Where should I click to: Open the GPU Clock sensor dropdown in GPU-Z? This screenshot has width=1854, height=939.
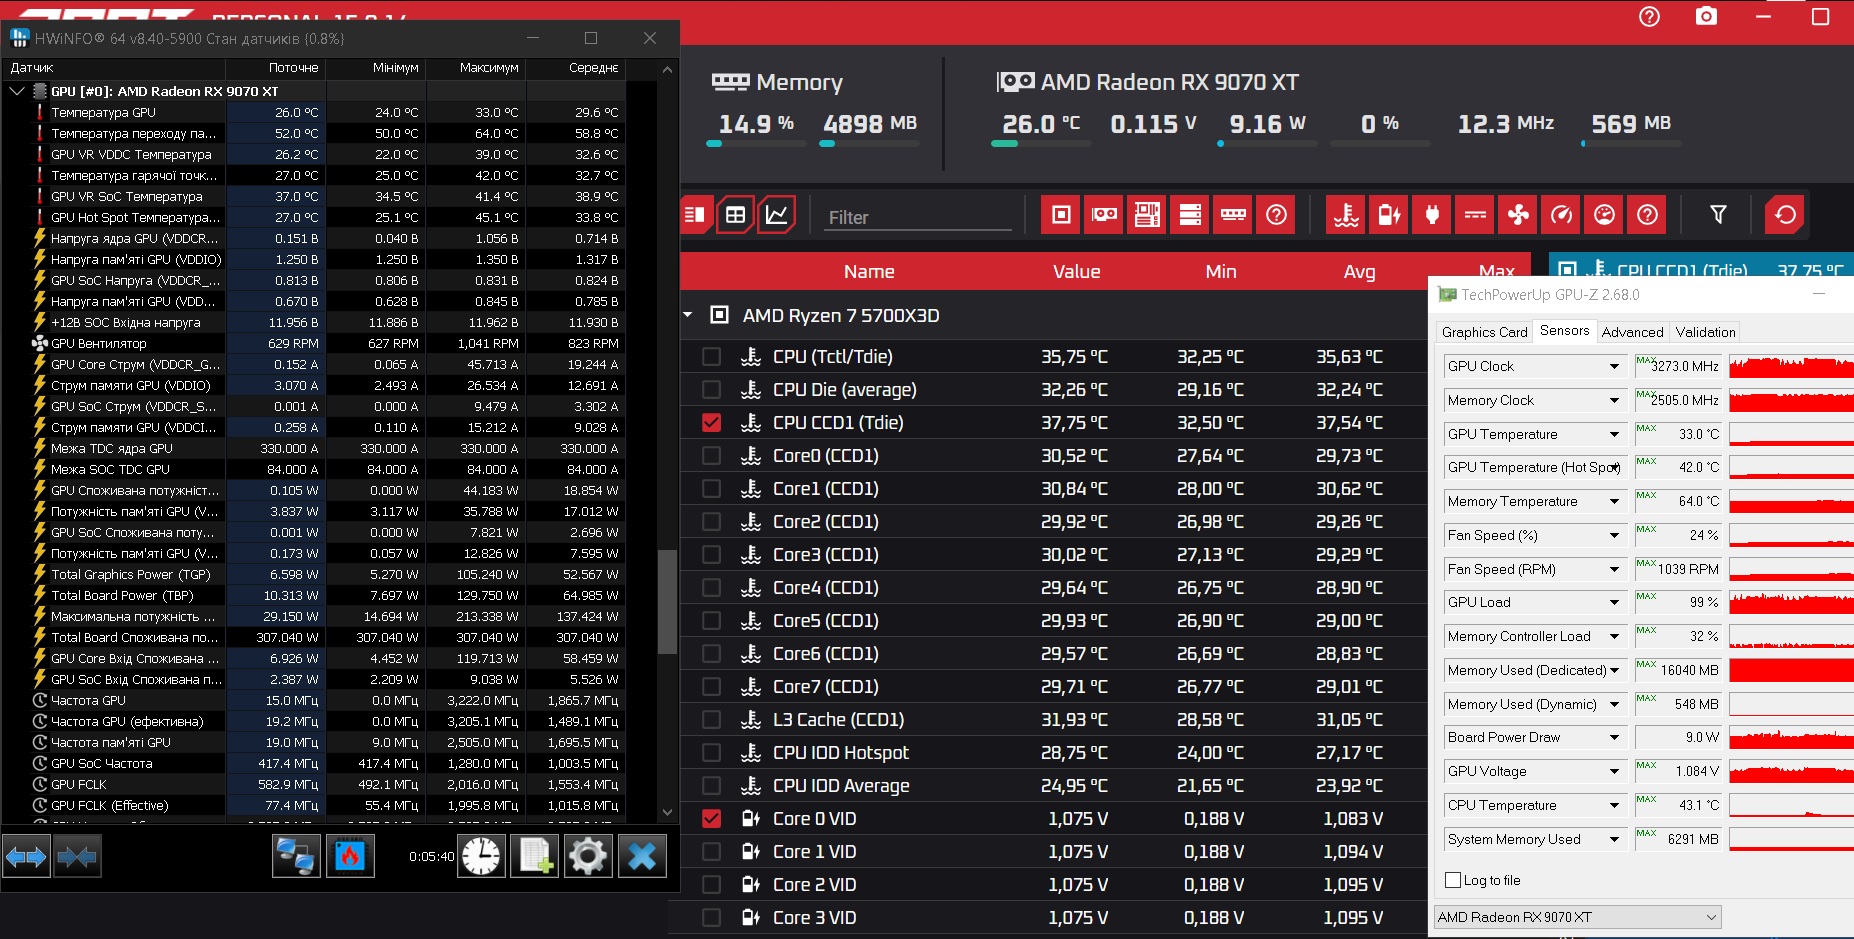(1614, 366)
